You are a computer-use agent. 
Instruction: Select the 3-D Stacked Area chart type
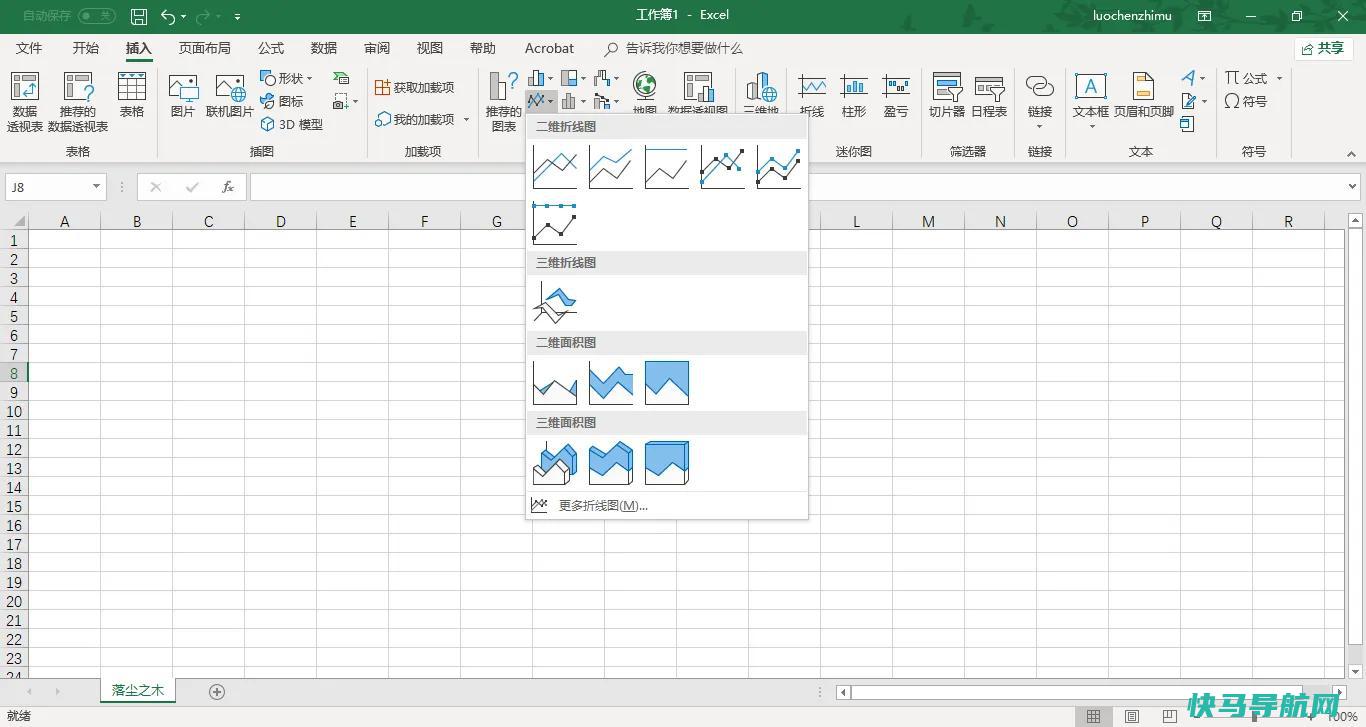(611, 463)
